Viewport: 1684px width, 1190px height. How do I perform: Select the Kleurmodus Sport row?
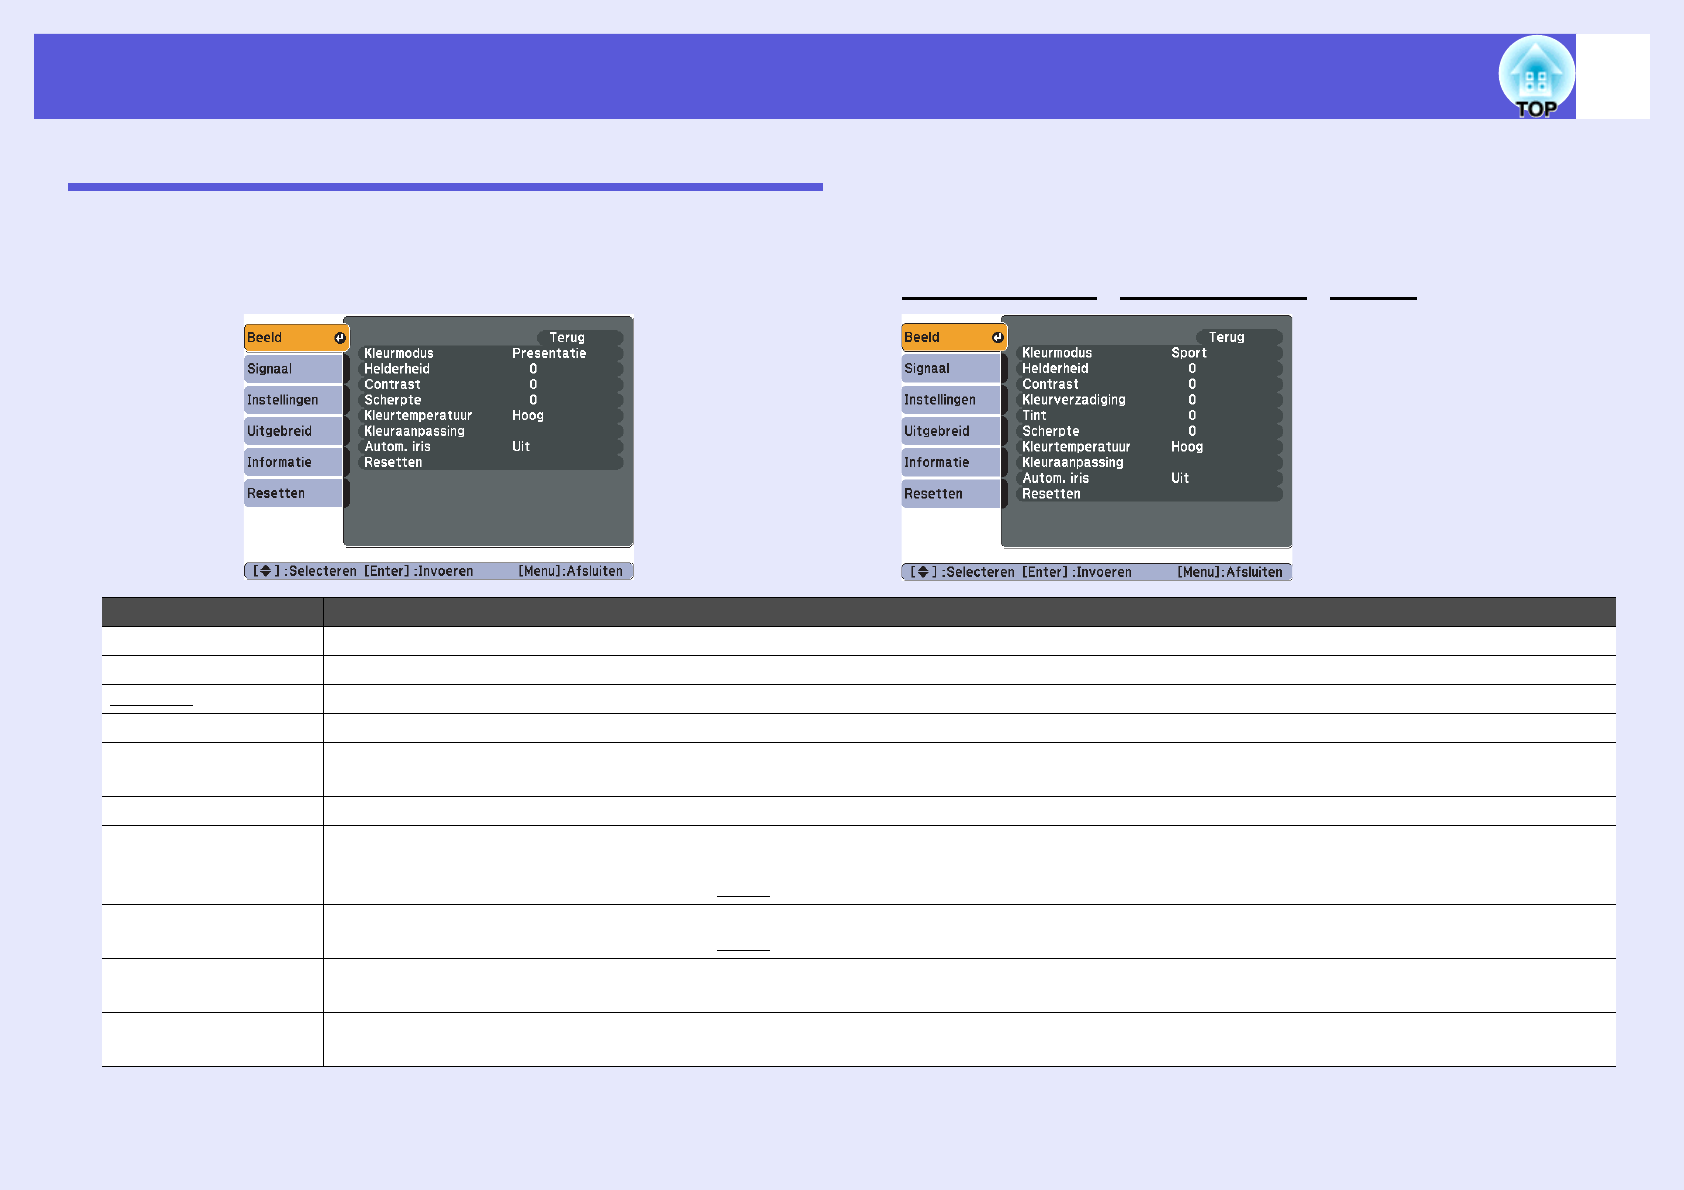click(1148, 353)
